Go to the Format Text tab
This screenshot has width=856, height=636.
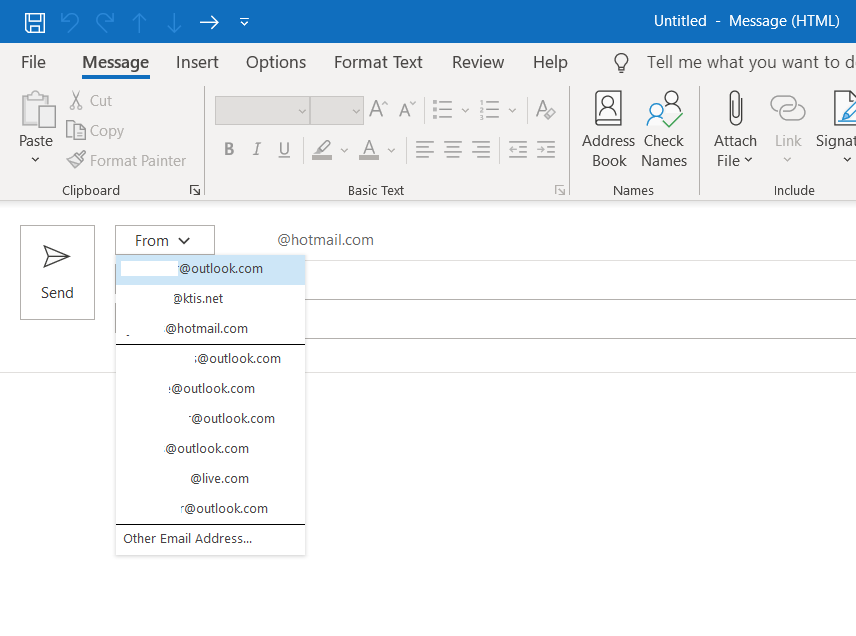click(378, 62)
